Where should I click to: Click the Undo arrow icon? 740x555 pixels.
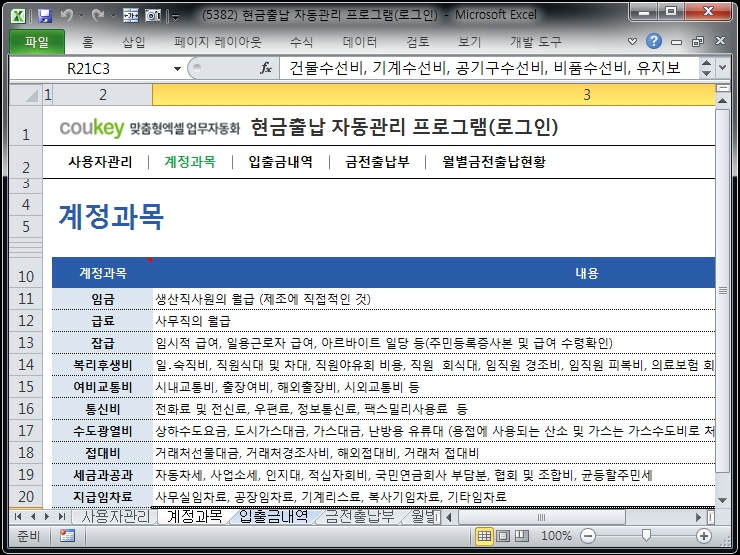tap(67, 16)
